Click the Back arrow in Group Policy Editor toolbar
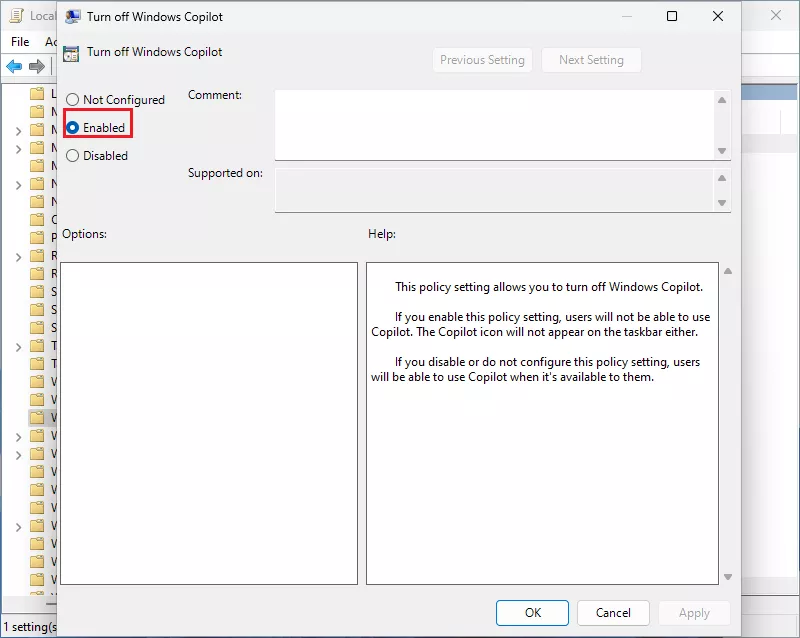Image resolution: width=800 pixels, height=638 pixels. click(x=14, y=66)
